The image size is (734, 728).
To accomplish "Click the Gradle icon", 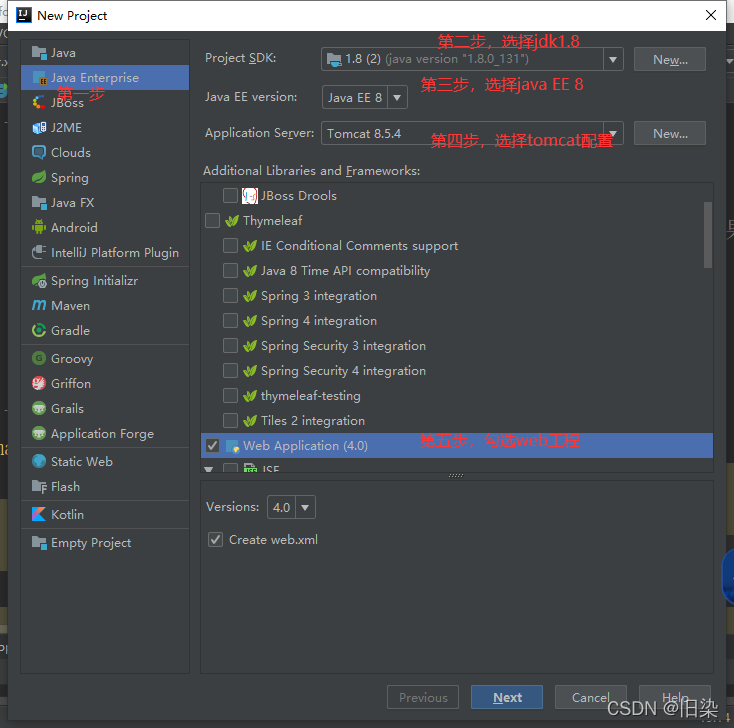I will click(x=39, y=331).
